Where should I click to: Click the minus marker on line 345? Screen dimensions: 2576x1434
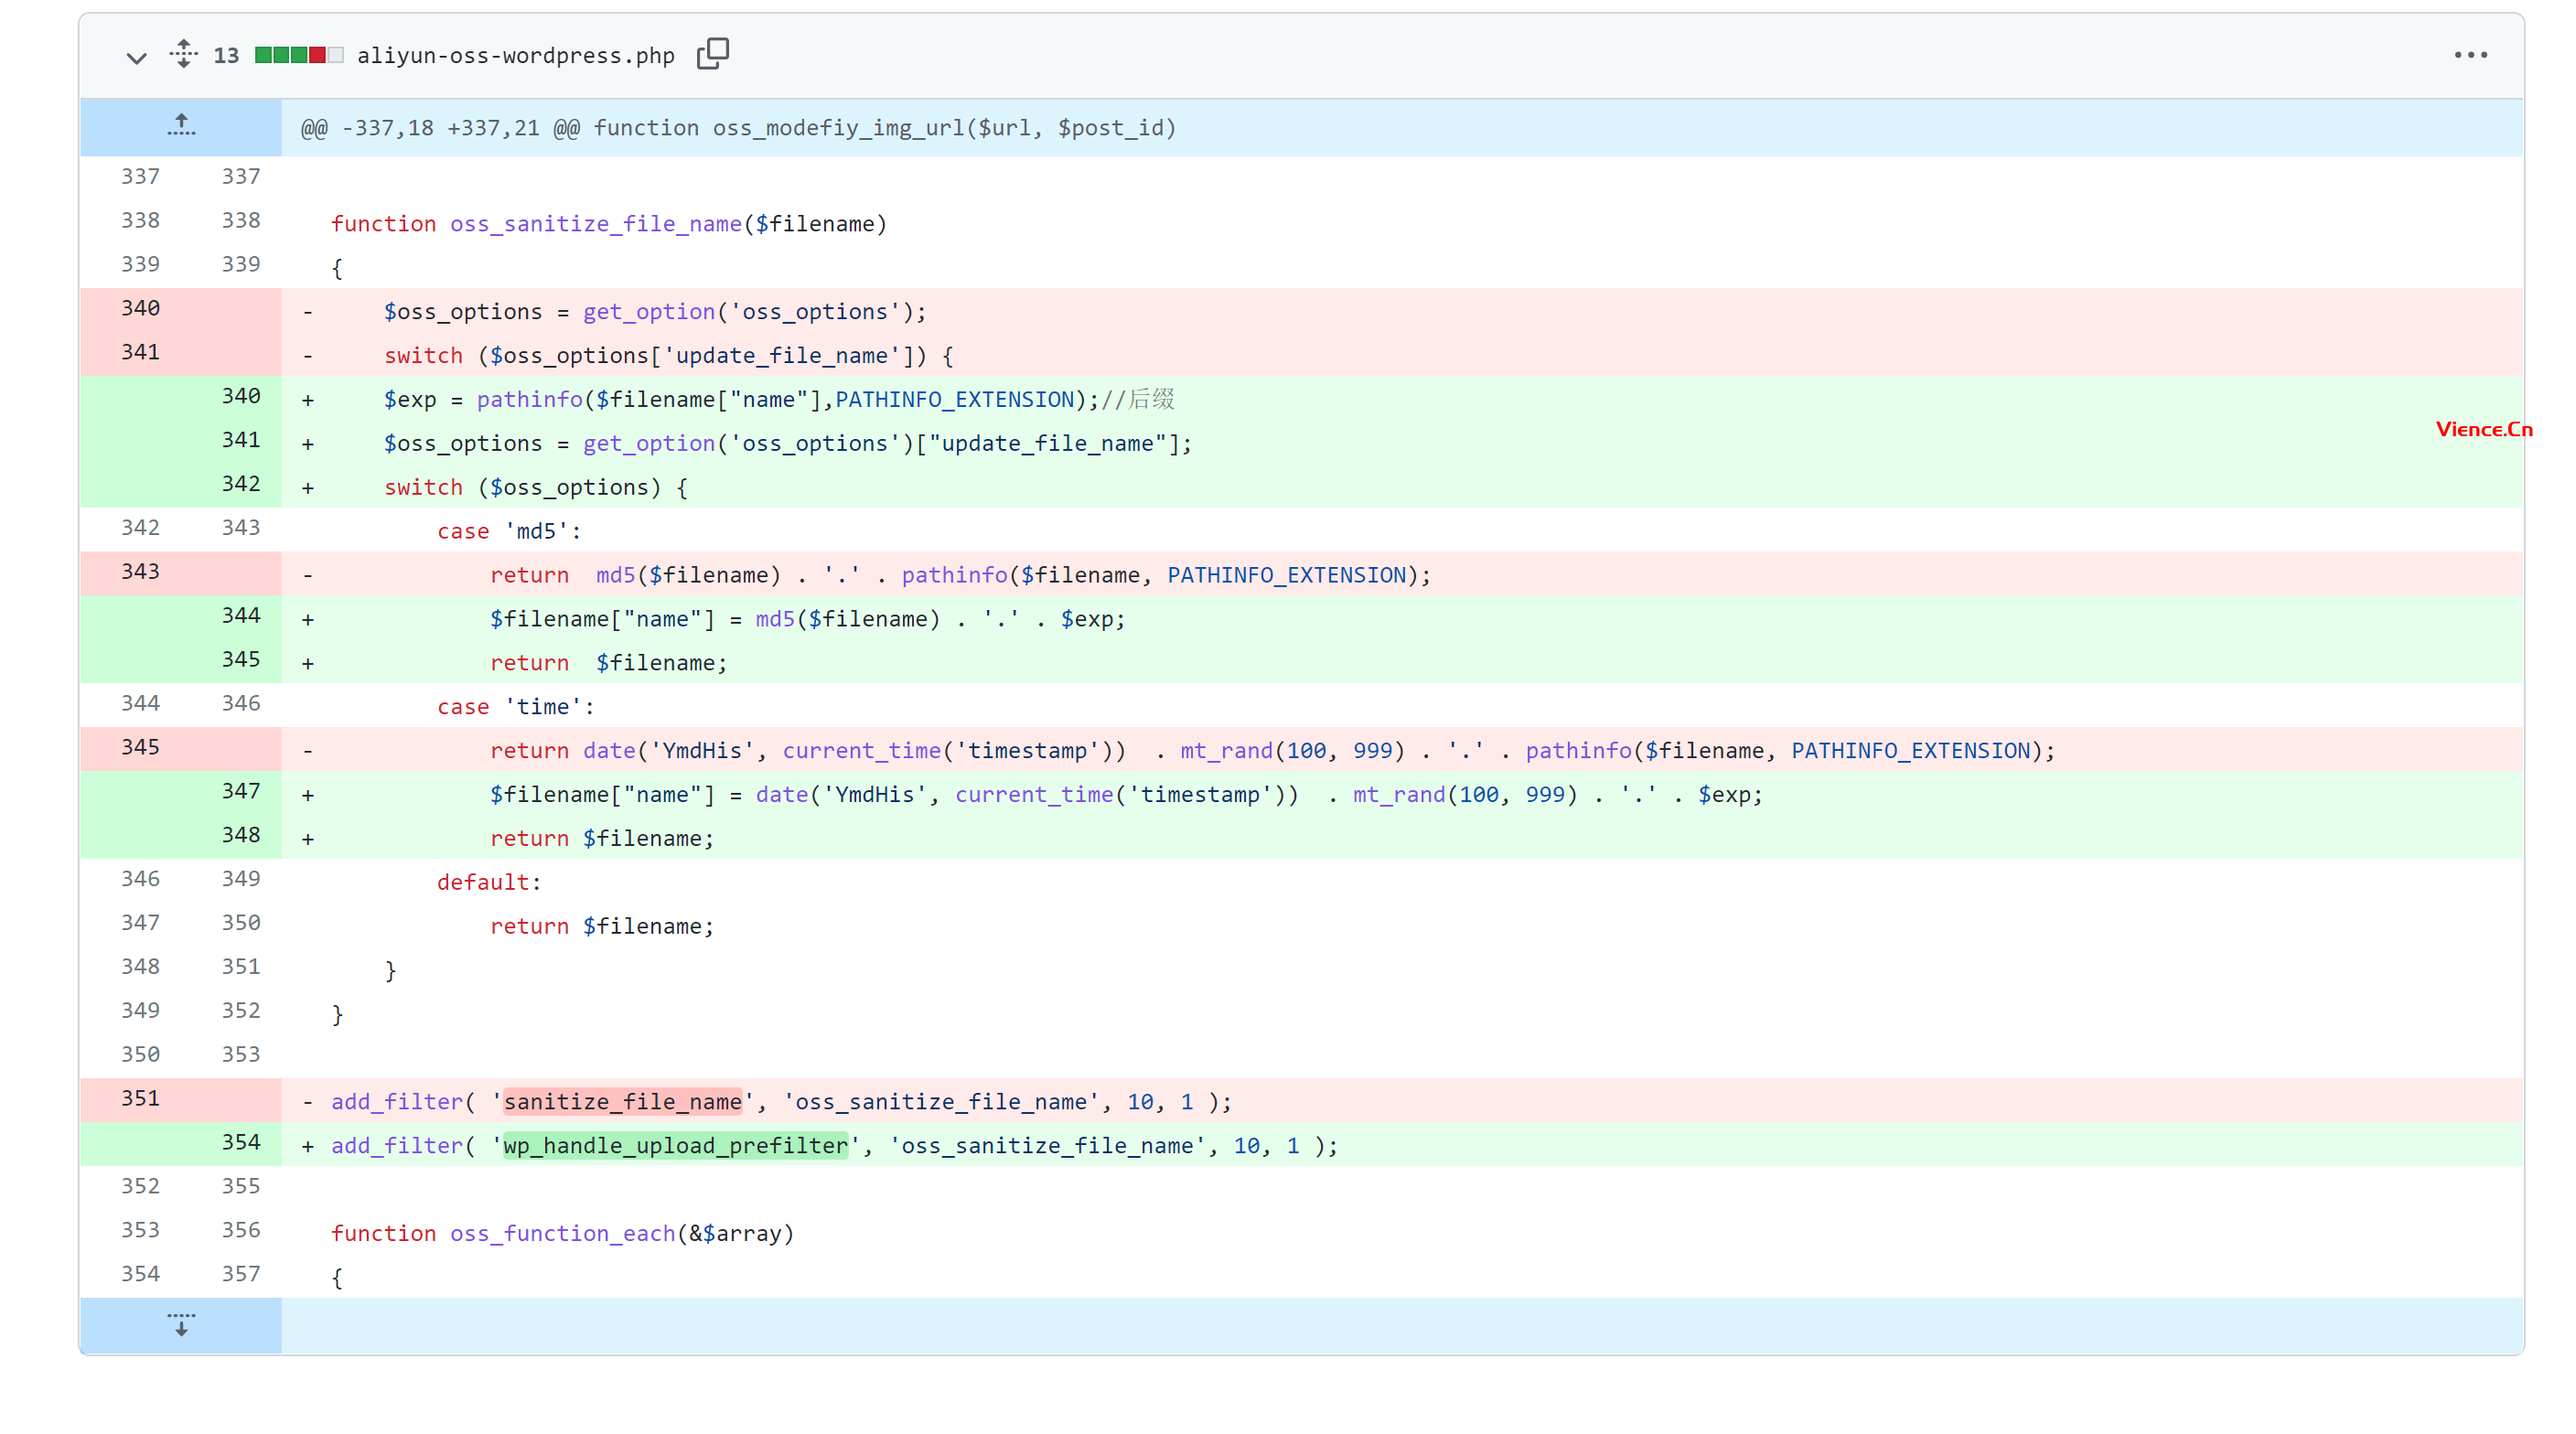coord(308,752)
